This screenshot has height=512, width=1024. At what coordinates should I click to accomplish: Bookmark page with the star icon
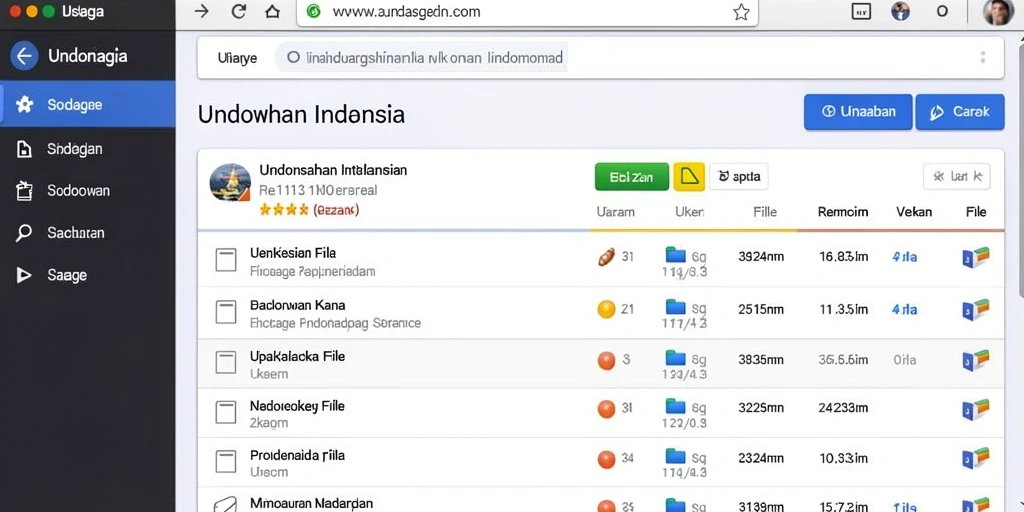pyautogui.click(x=741, y=12)
